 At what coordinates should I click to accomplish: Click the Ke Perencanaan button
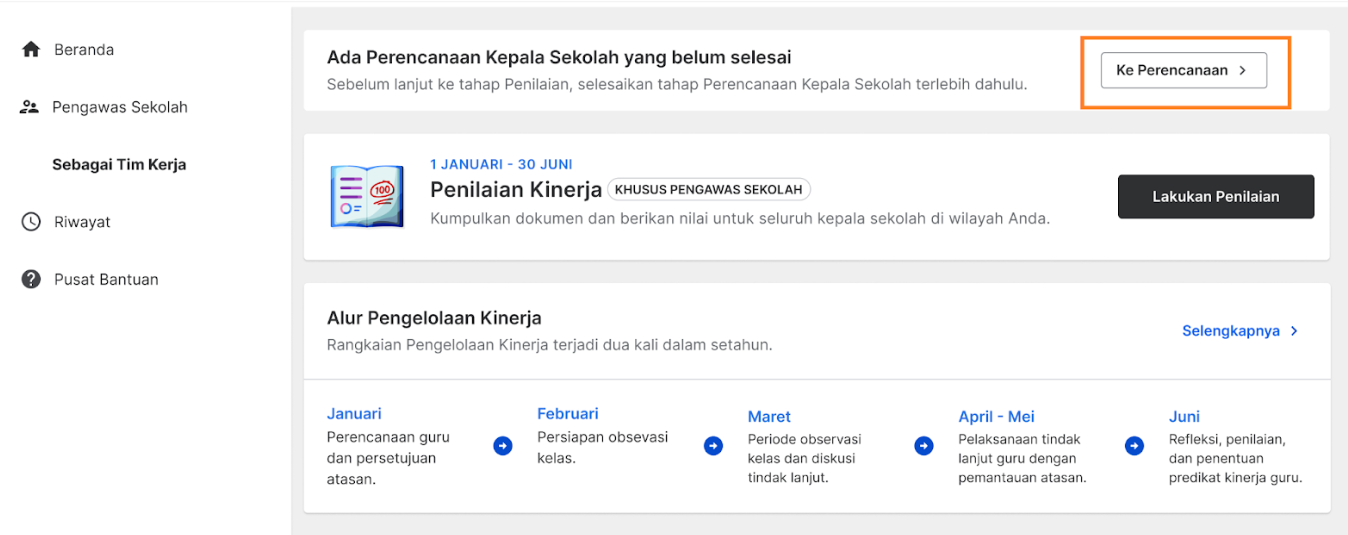(1184, 71)
